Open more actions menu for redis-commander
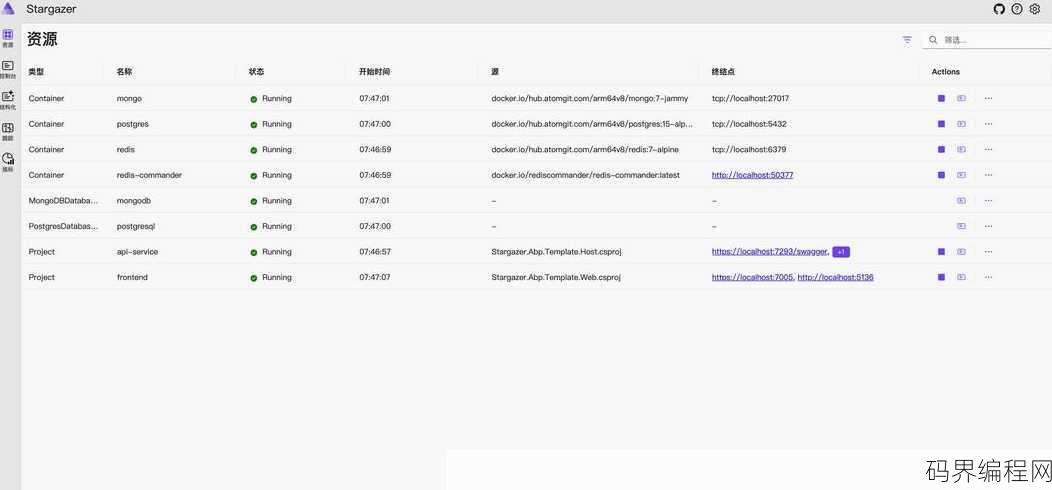1052x490 pixels. tap(988, 175)
